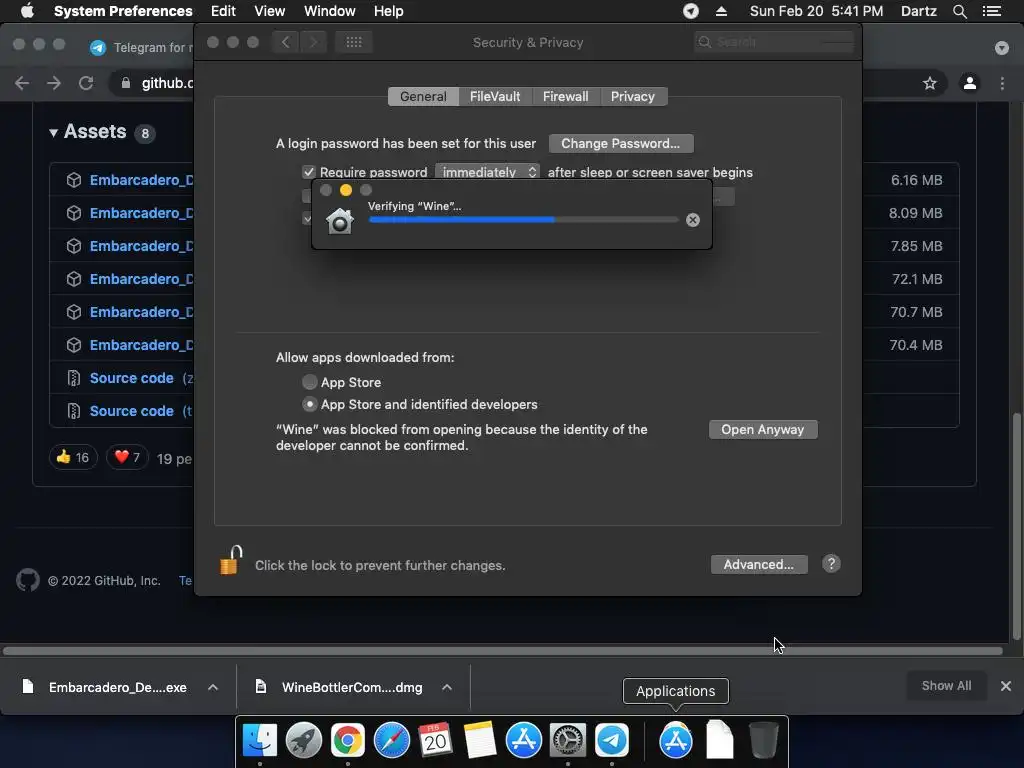Go back in System Preferences
This screenshot has width=1024, height=768.
285,42
